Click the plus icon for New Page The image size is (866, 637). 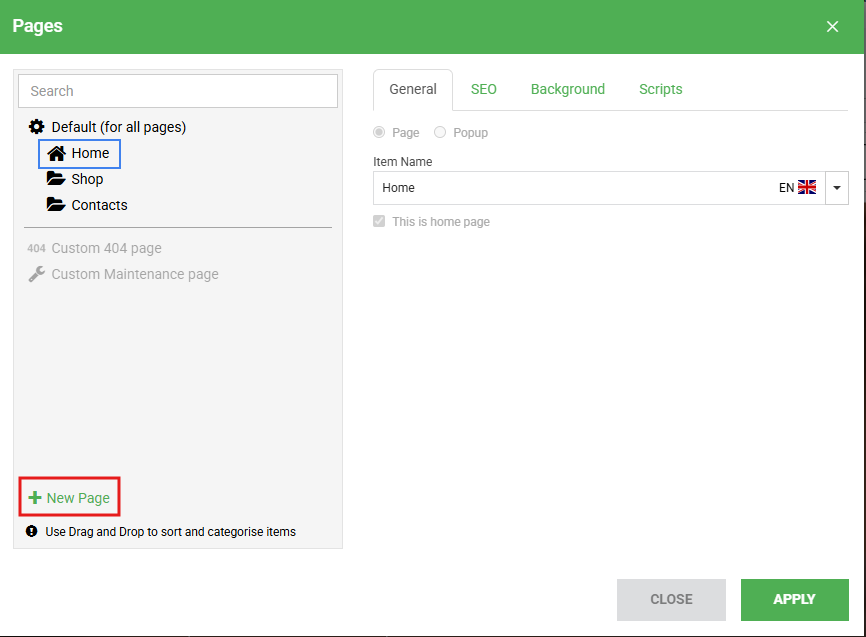(x=35, y=498)
